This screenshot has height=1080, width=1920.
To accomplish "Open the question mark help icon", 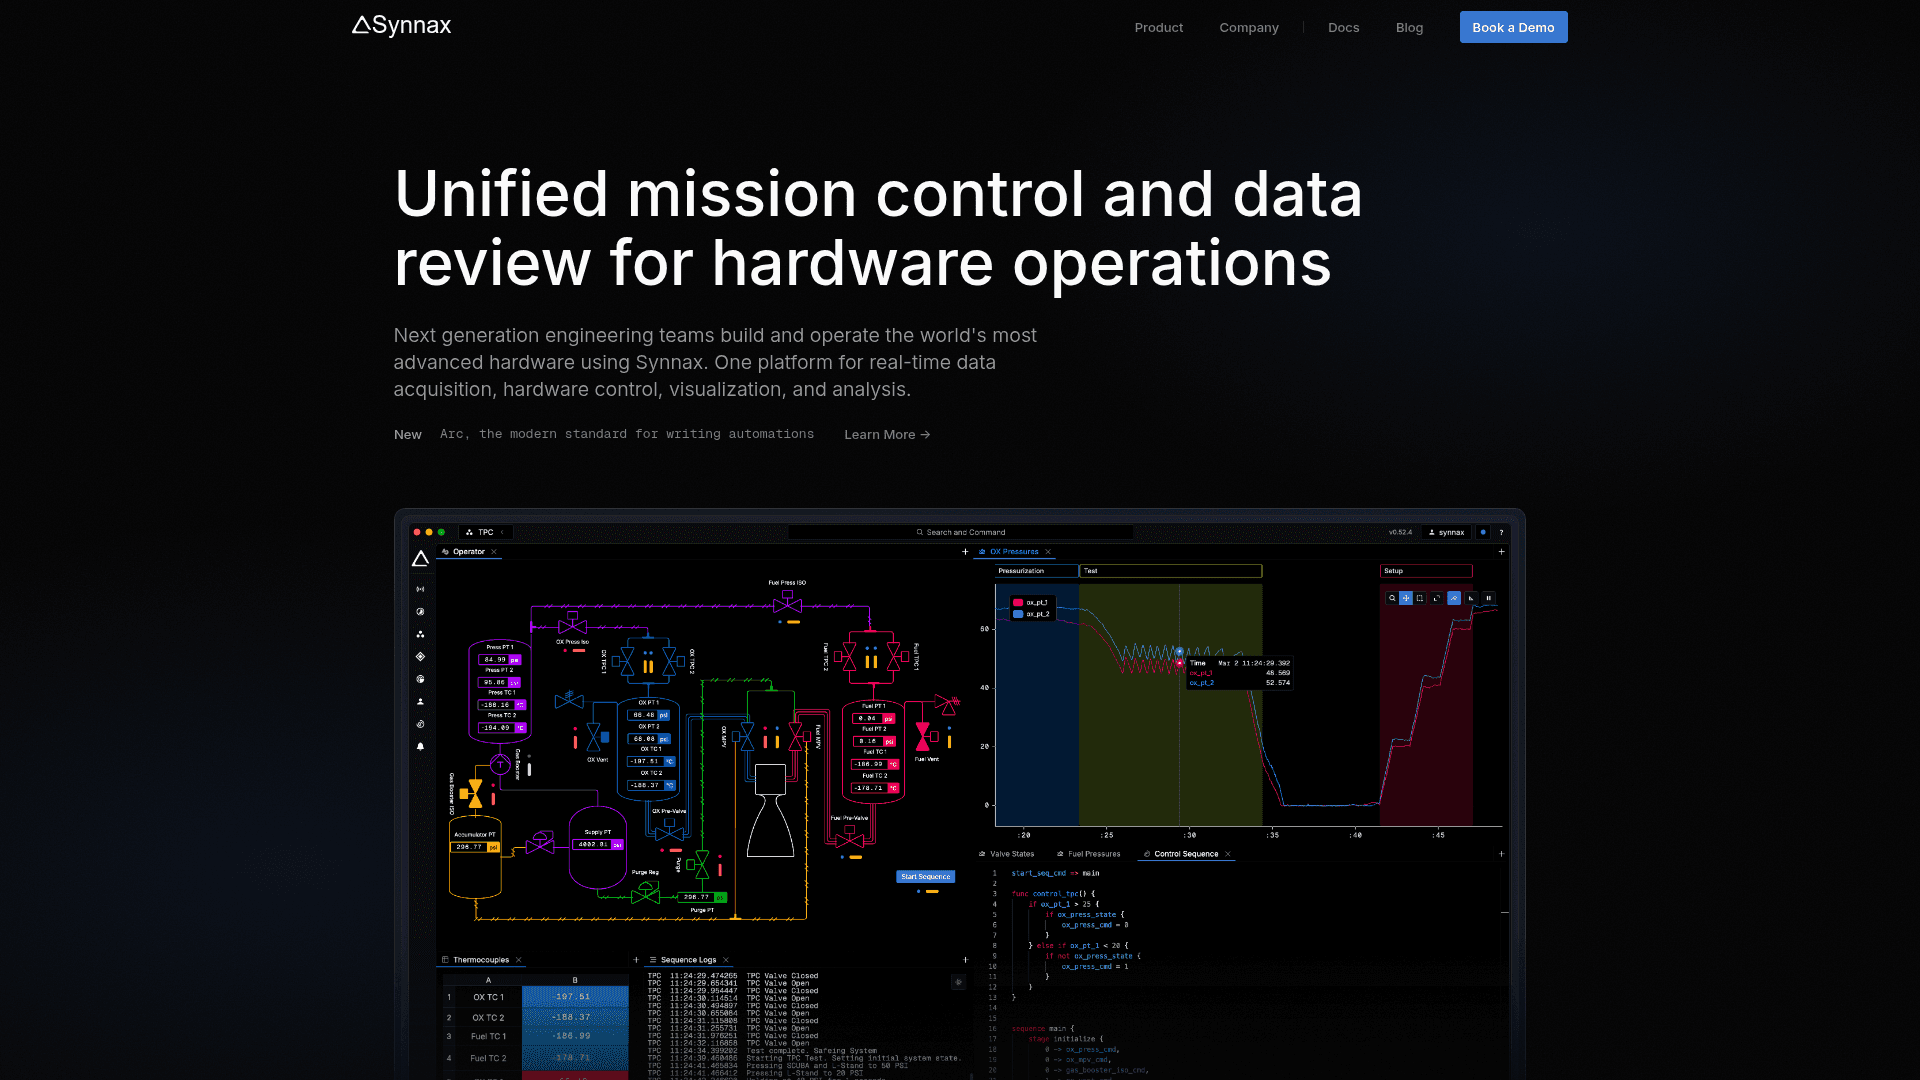I will tap(1501, 532).
